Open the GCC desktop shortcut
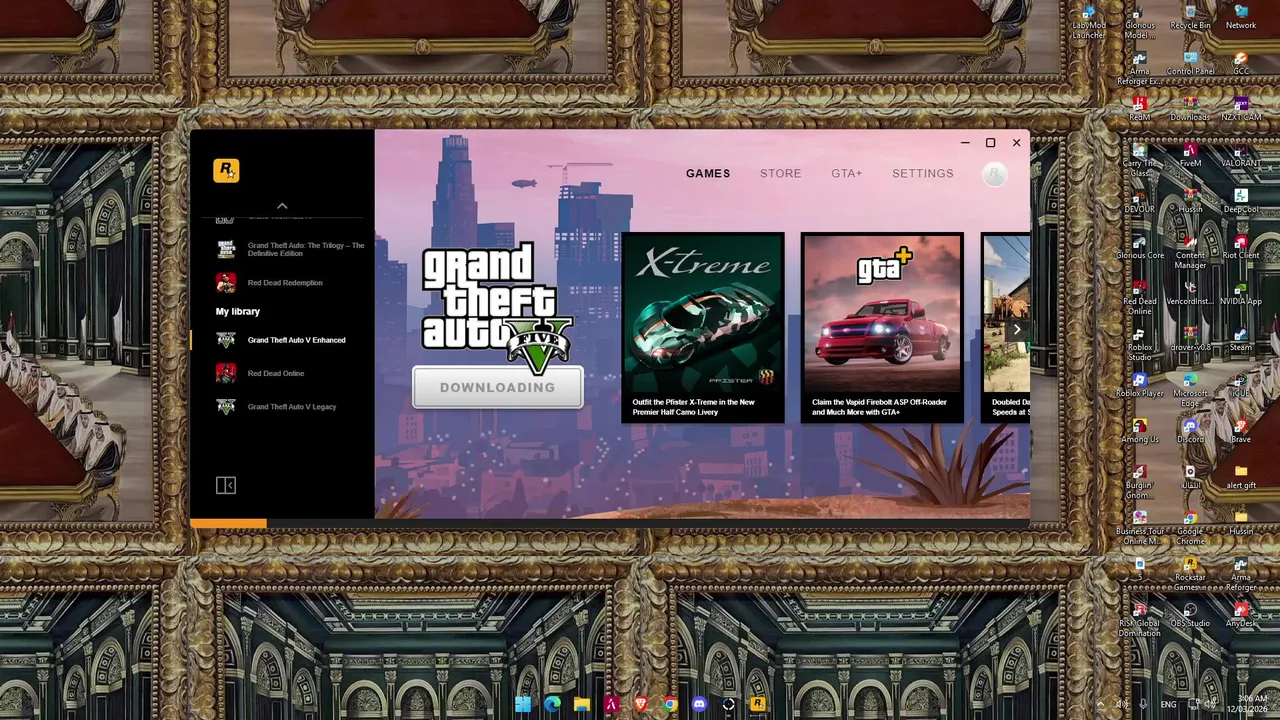Screen dimensions: 1280x720 [1241, 64]
